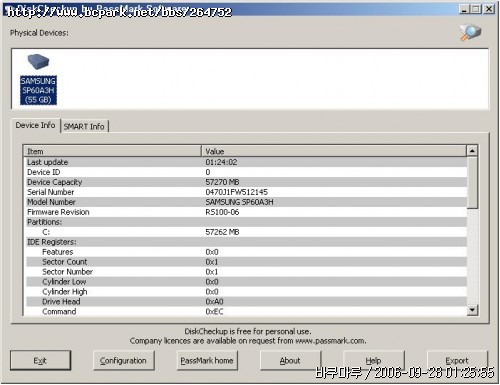Click the value SAMSUNG SP60A3H in Model row
Viewport: 500px width, 385px height.
[x=239, y=202]
